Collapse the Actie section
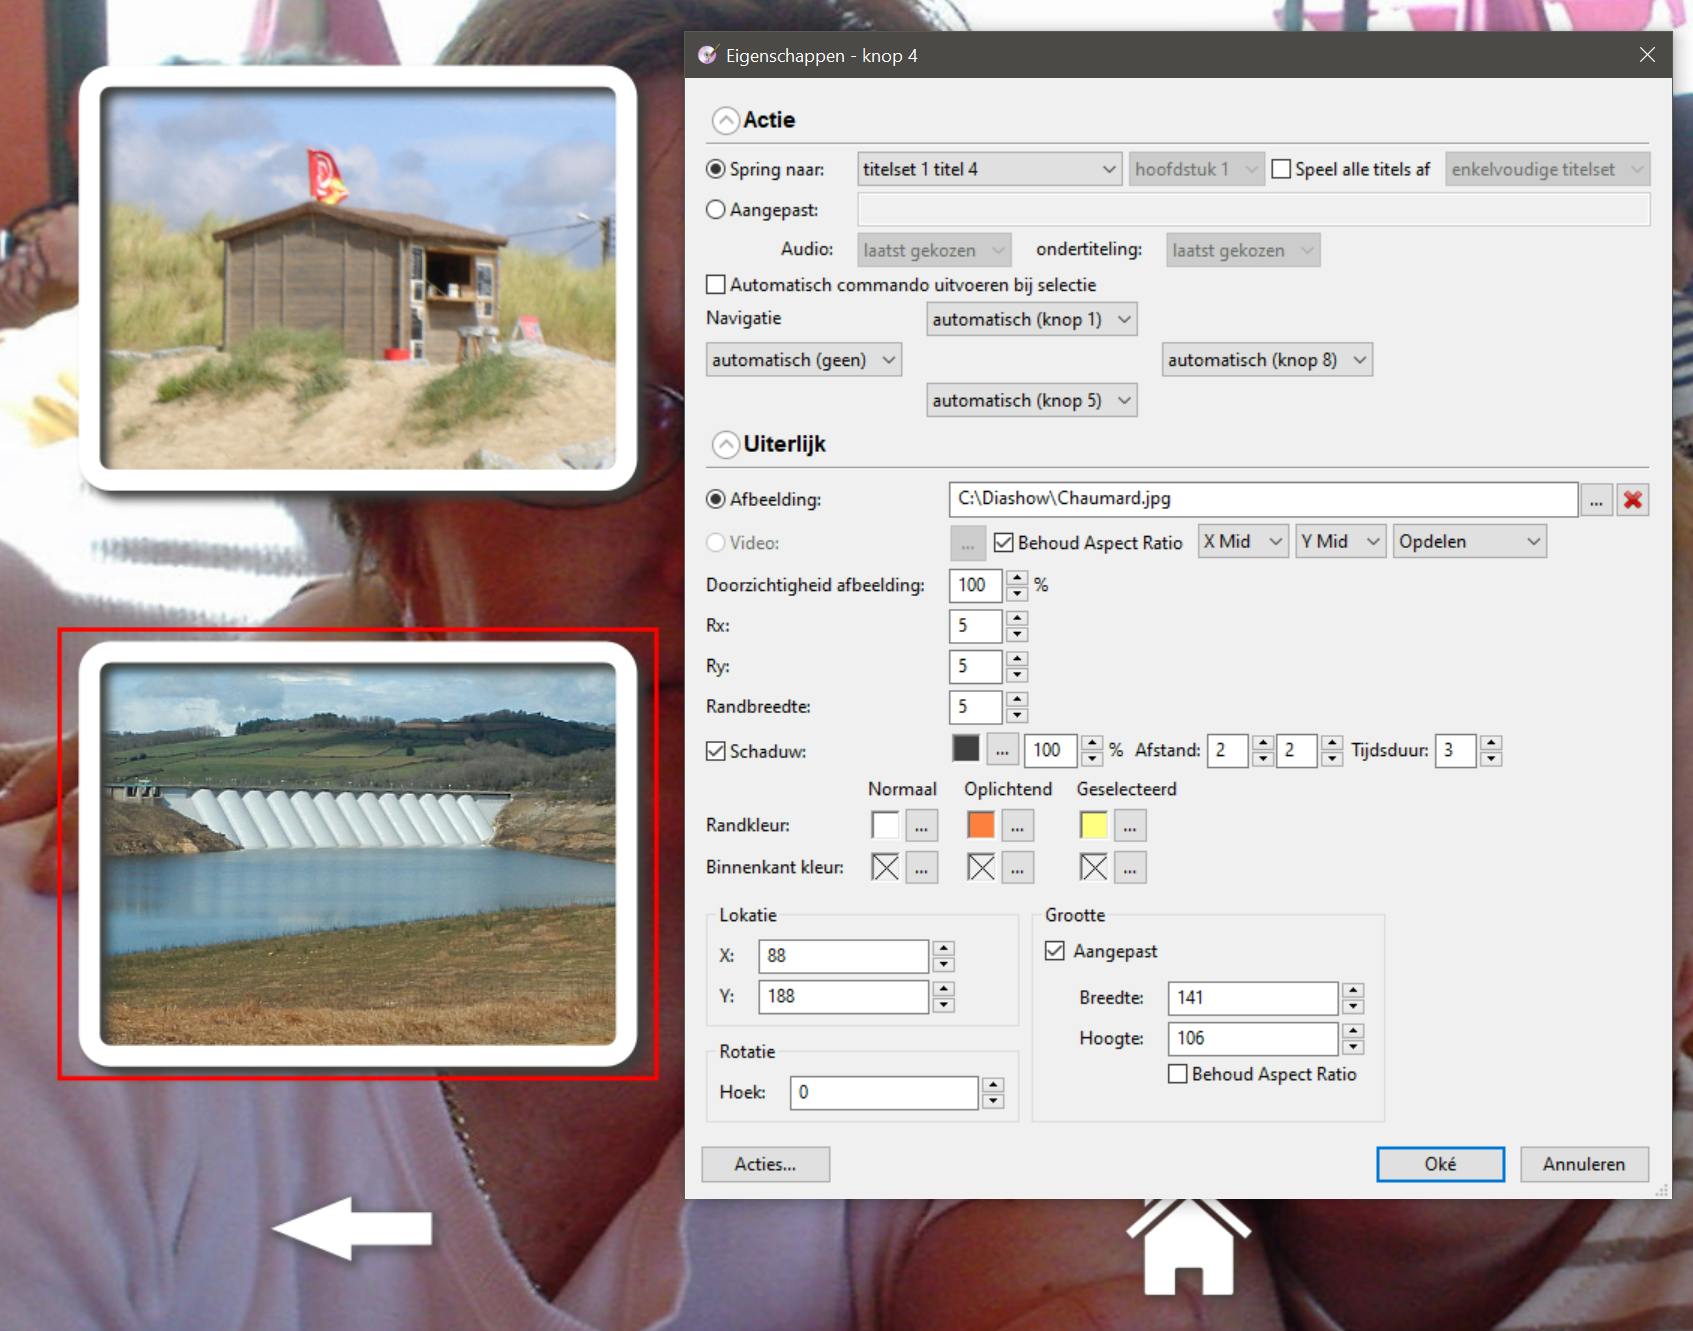Screen dimensions: 1693x1331 pyautogui.click(x=725, y=121)
